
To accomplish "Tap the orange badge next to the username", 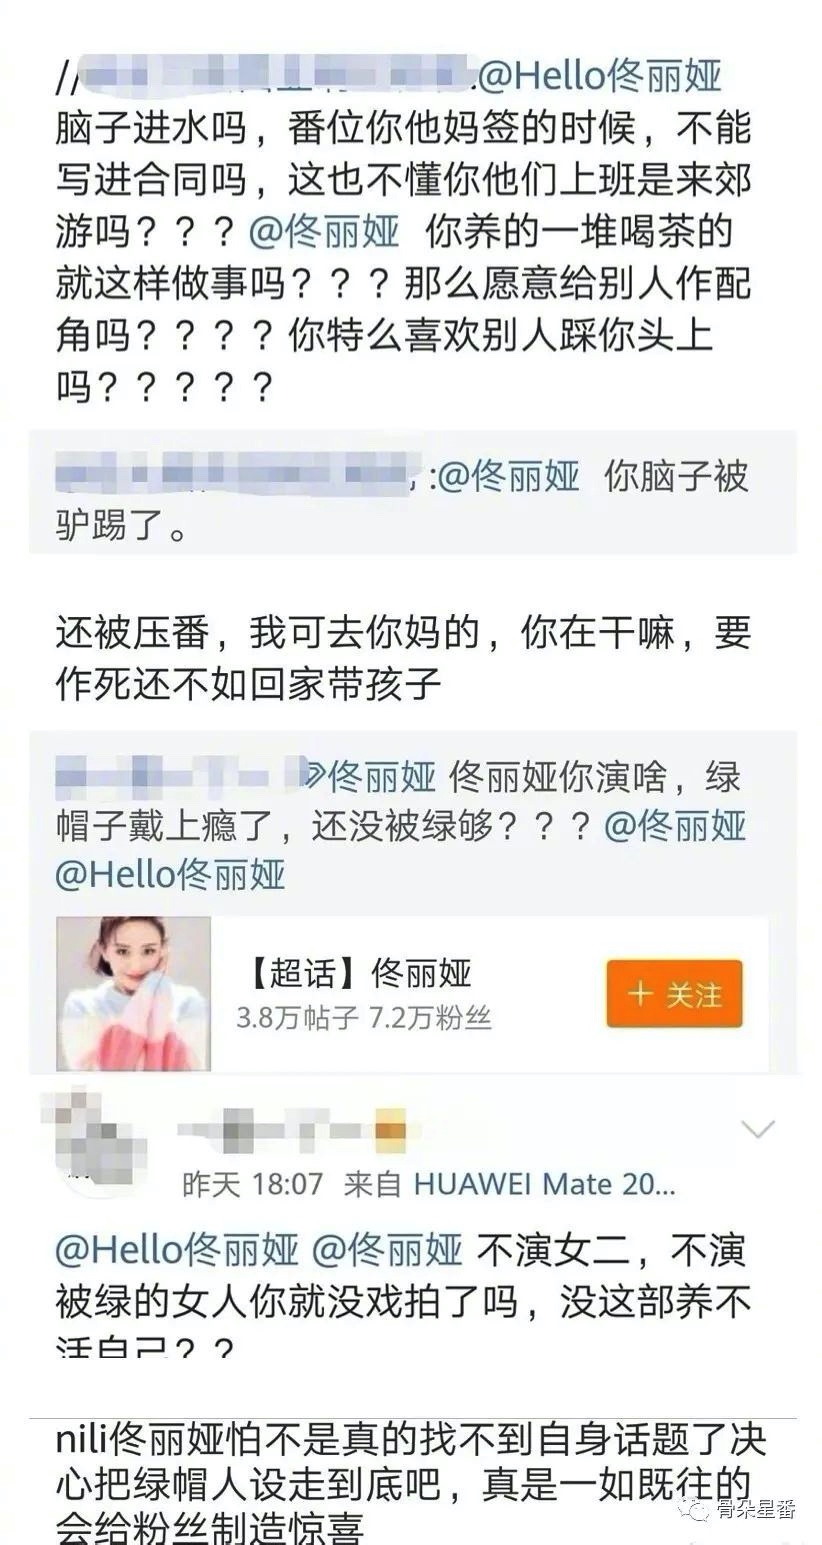I will (x=390, y=1130).
